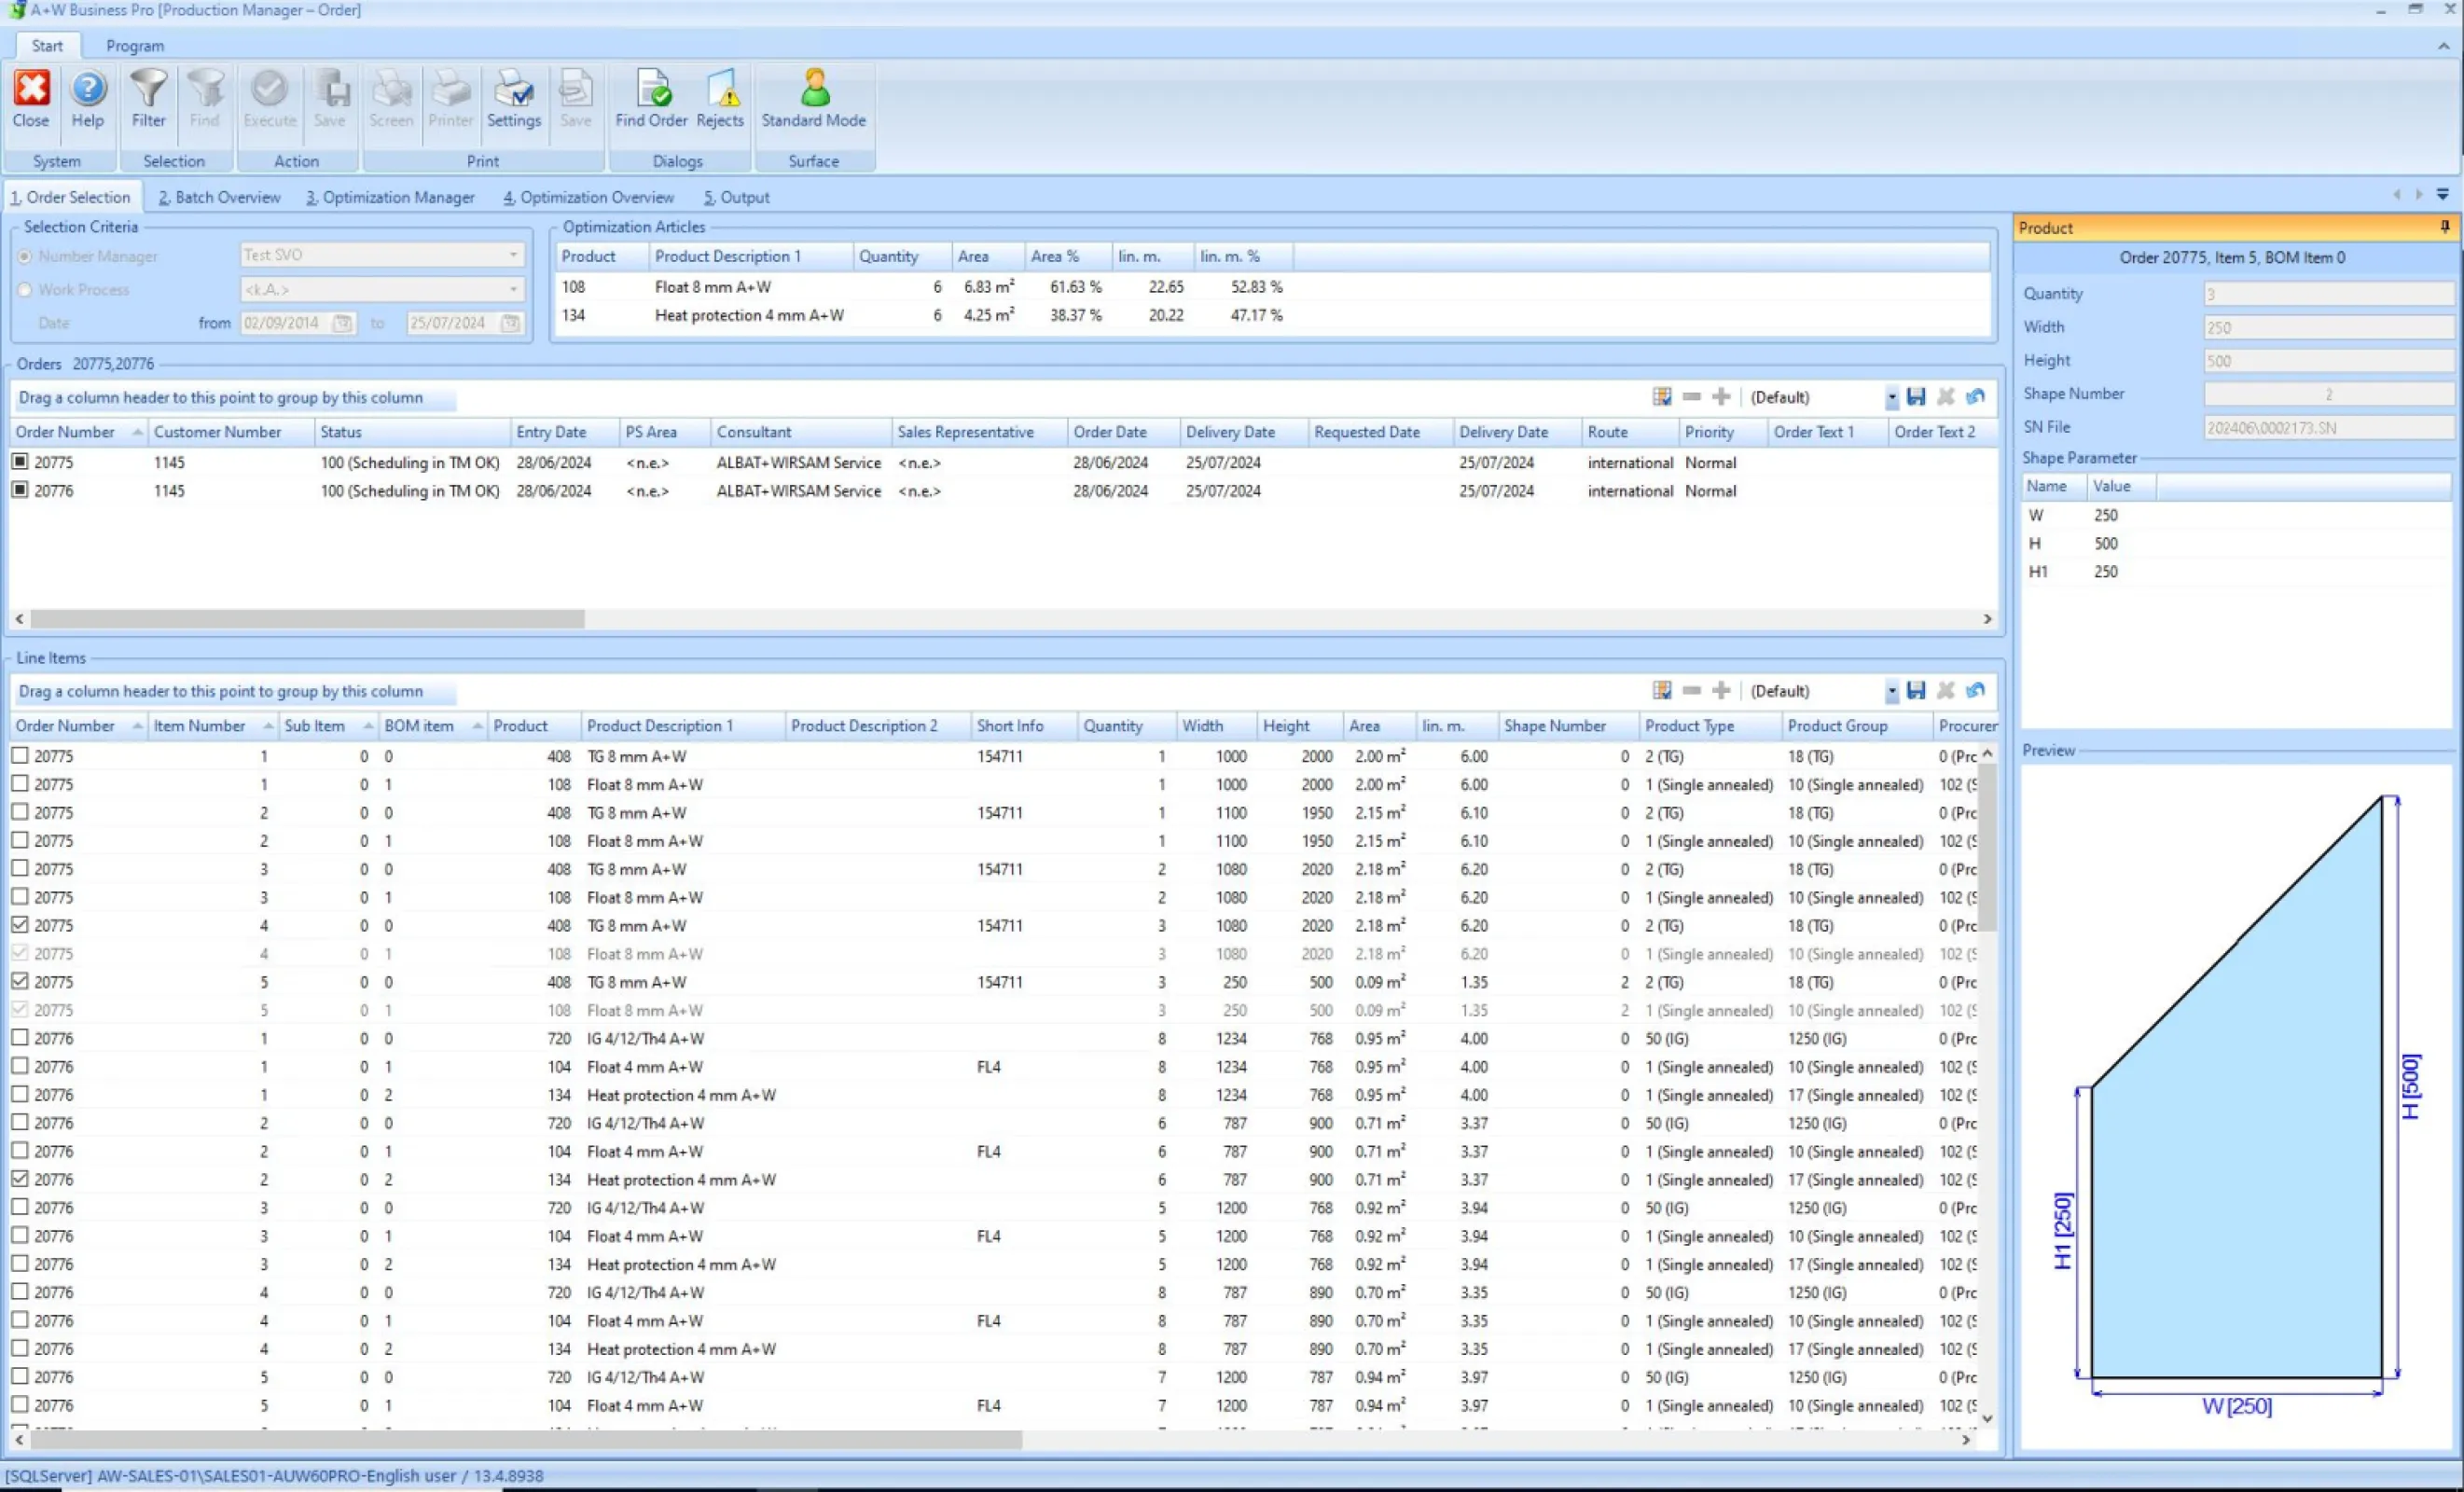Select the Filter tool in Selection group
This screenshot has width=2464, height=1492.
pos(148,100)
